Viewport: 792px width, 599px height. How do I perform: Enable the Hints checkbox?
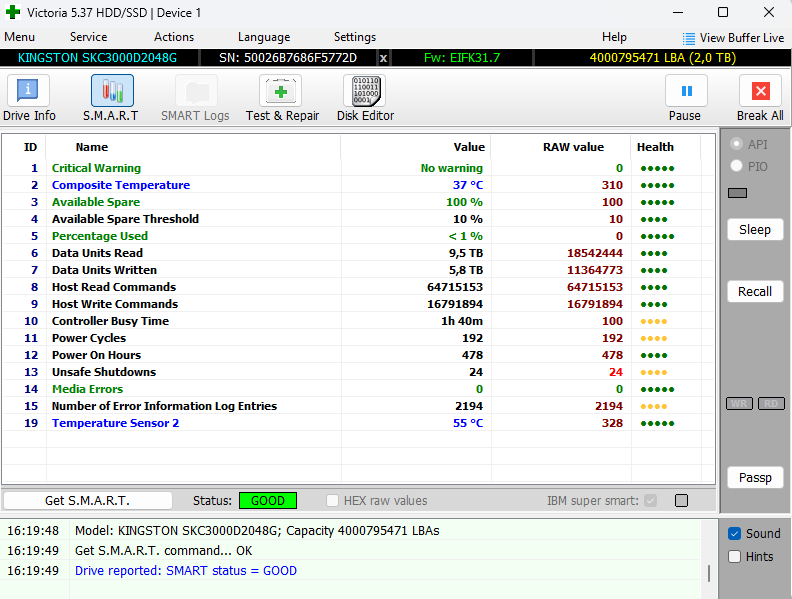coord(735,557)
